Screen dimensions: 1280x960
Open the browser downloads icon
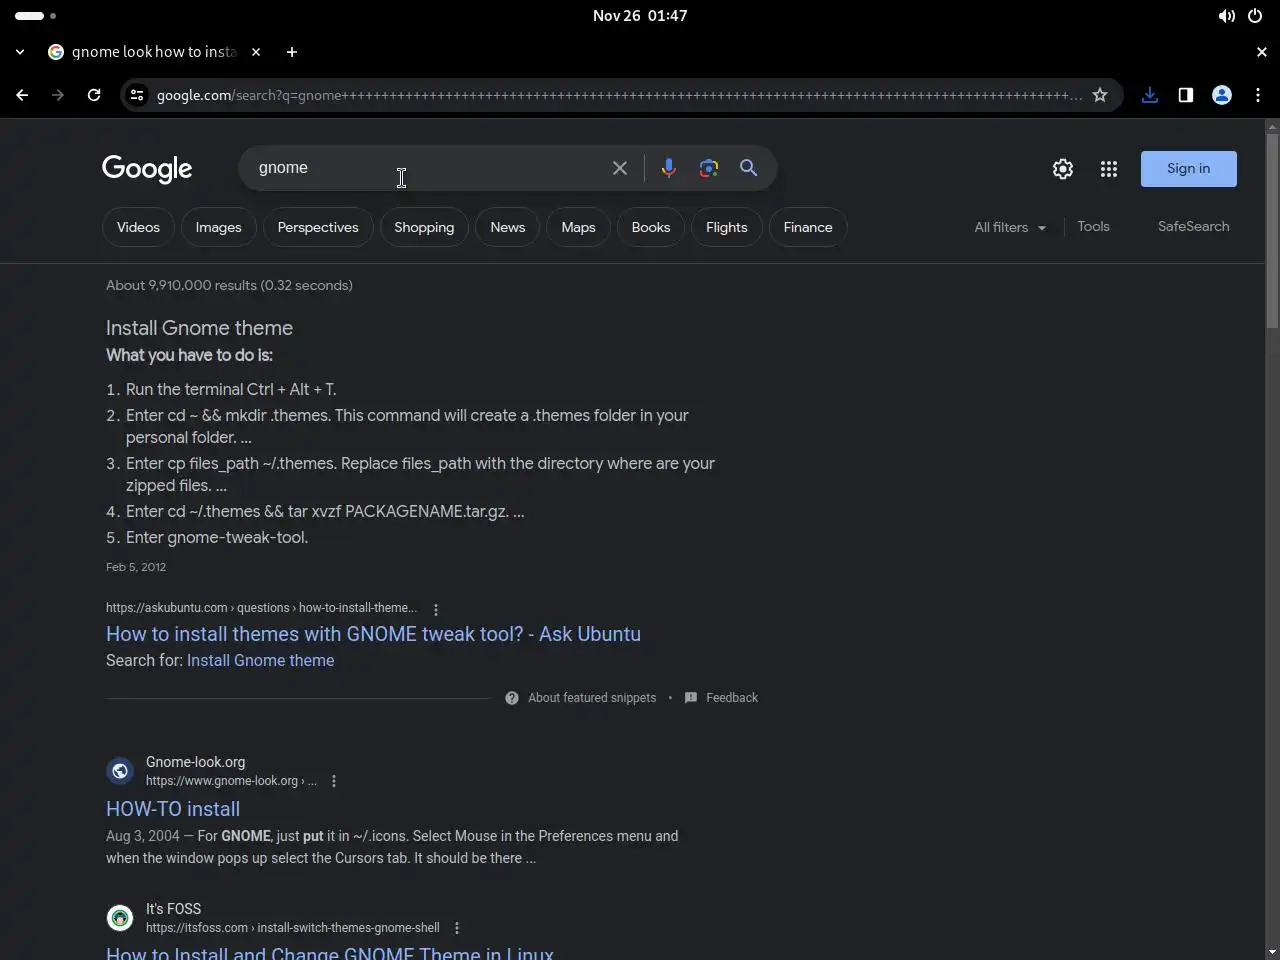point(1150,95)
